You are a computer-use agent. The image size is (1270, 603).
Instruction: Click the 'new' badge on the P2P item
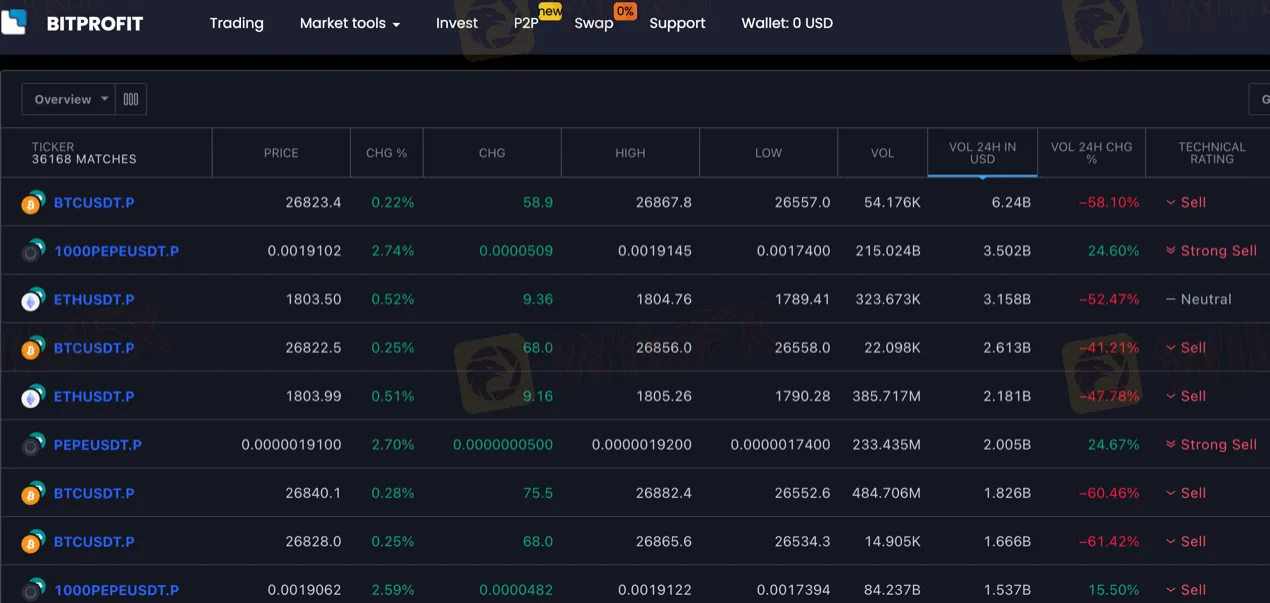[x=549, y=13]
